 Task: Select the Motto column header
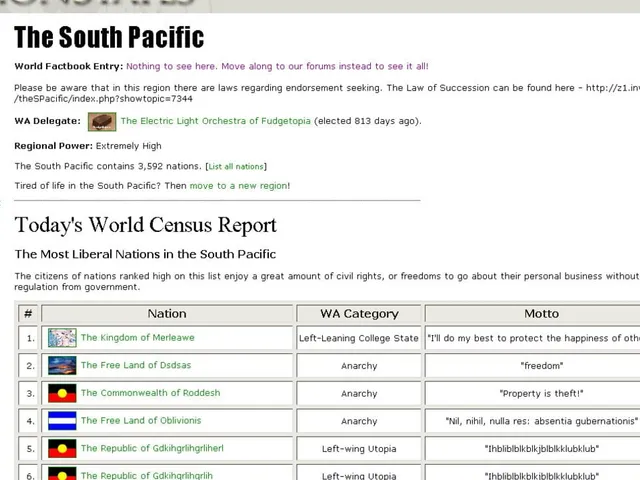coord(541,313)
